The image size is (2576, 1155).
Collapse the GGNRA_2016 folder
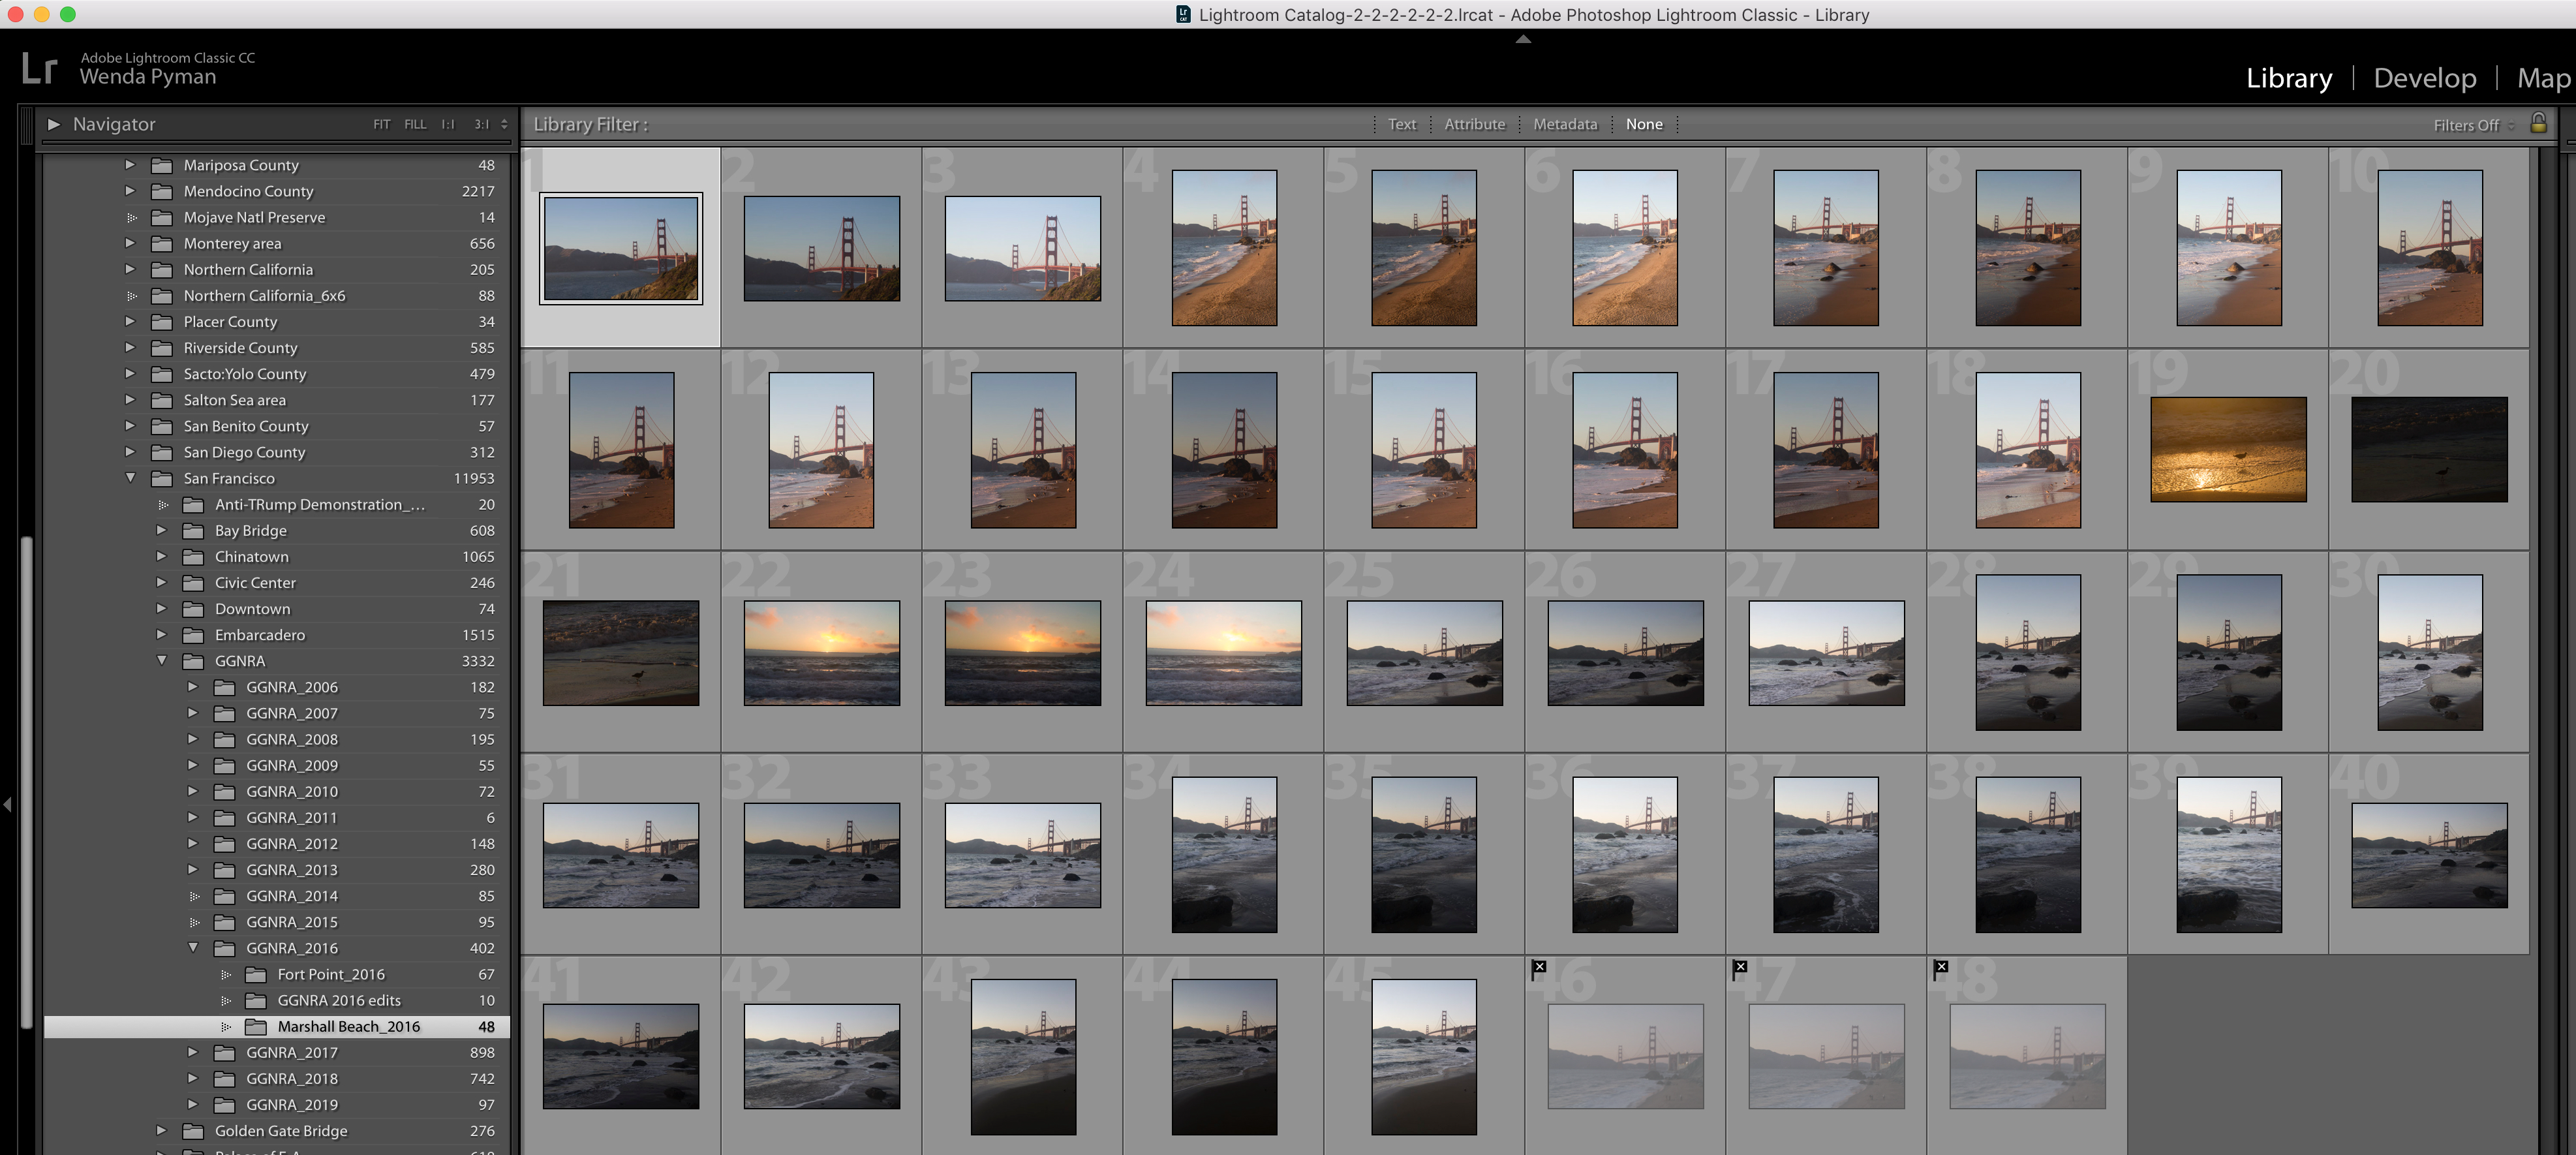click(x=193, y=947)
